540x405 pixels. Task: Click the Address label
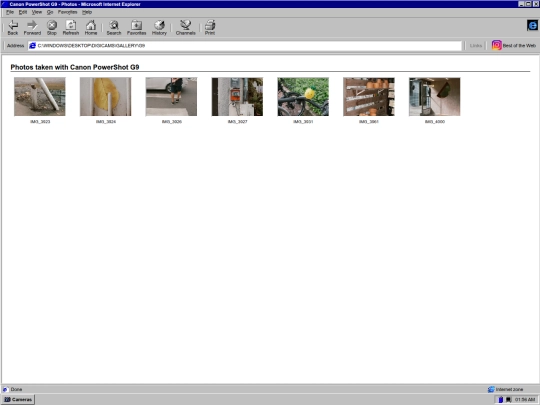pyautogui.click(x=15, y=45)
